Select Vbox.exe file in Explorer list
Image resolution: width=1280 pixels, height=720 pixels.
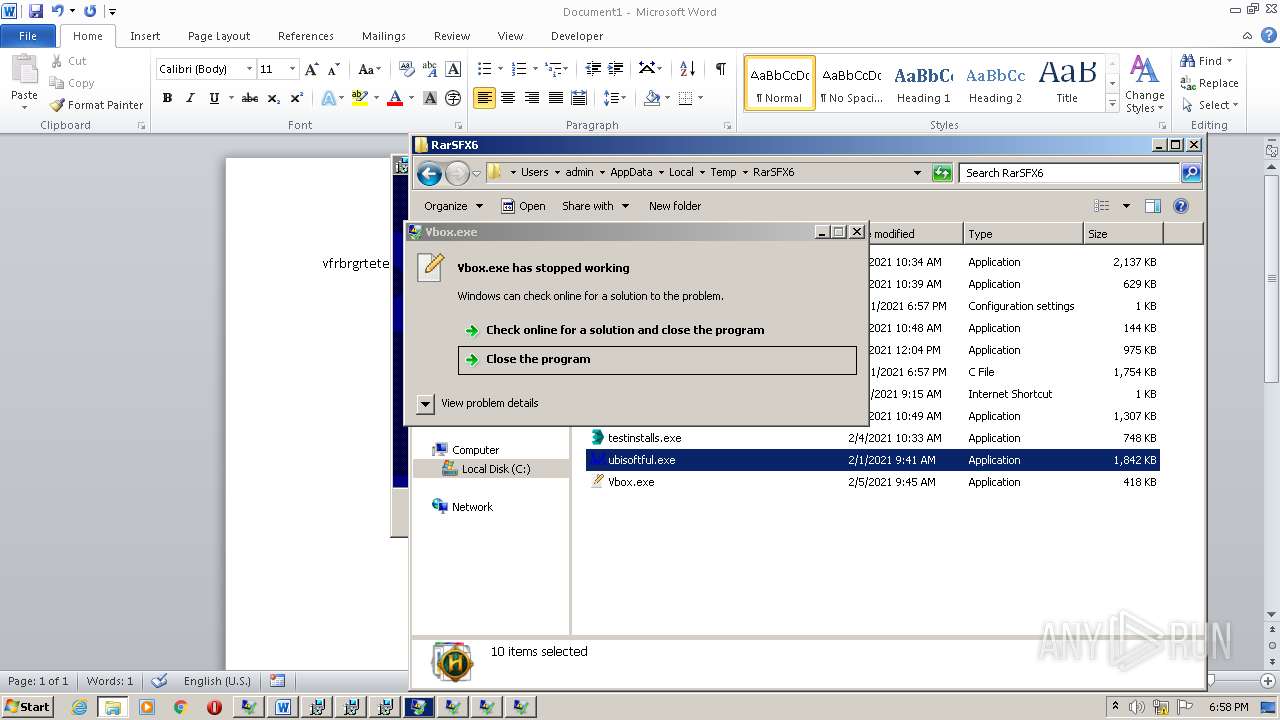point(631,482)
